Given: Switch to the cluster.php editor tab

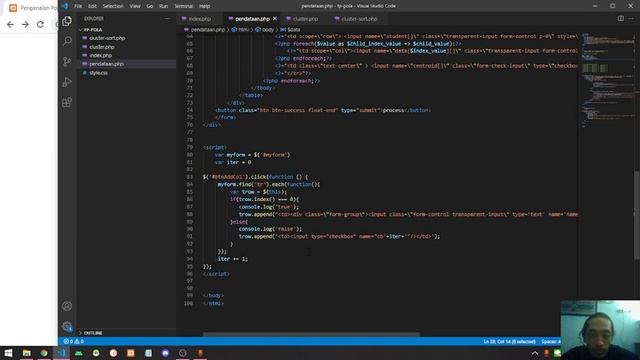Looking at the screenshot, I should (x=305, y=19).
